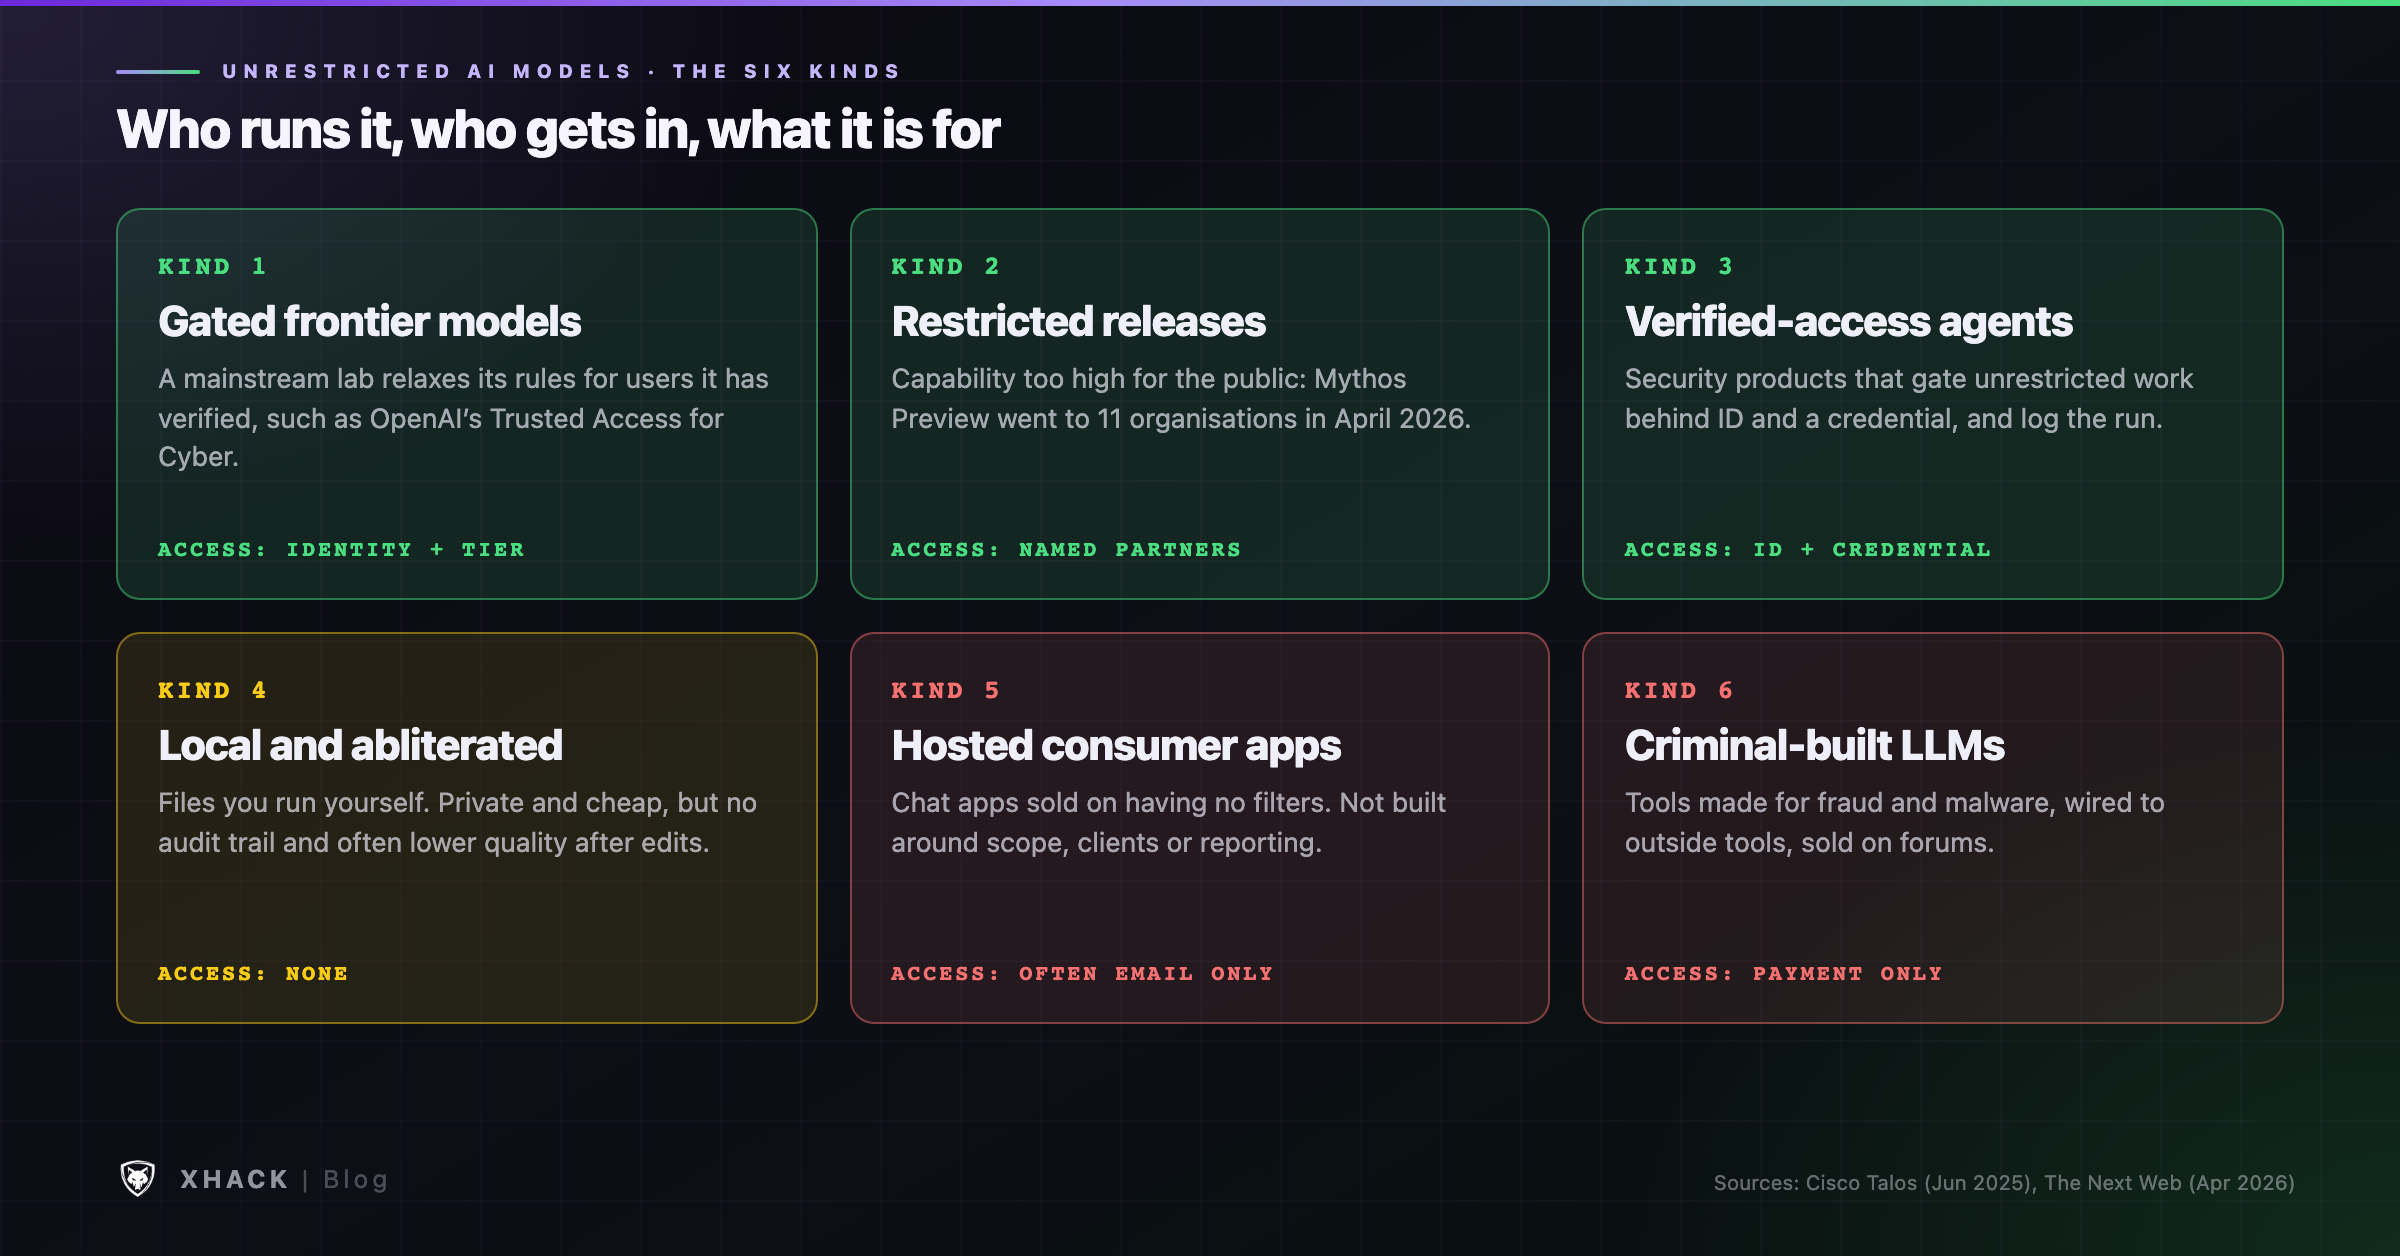Image resolution: width=2400 pixels, height=1256 pixels.
Task: Click the 'ACCESS: PAYMENT ONLY' text
Action: coord(1784,974)
